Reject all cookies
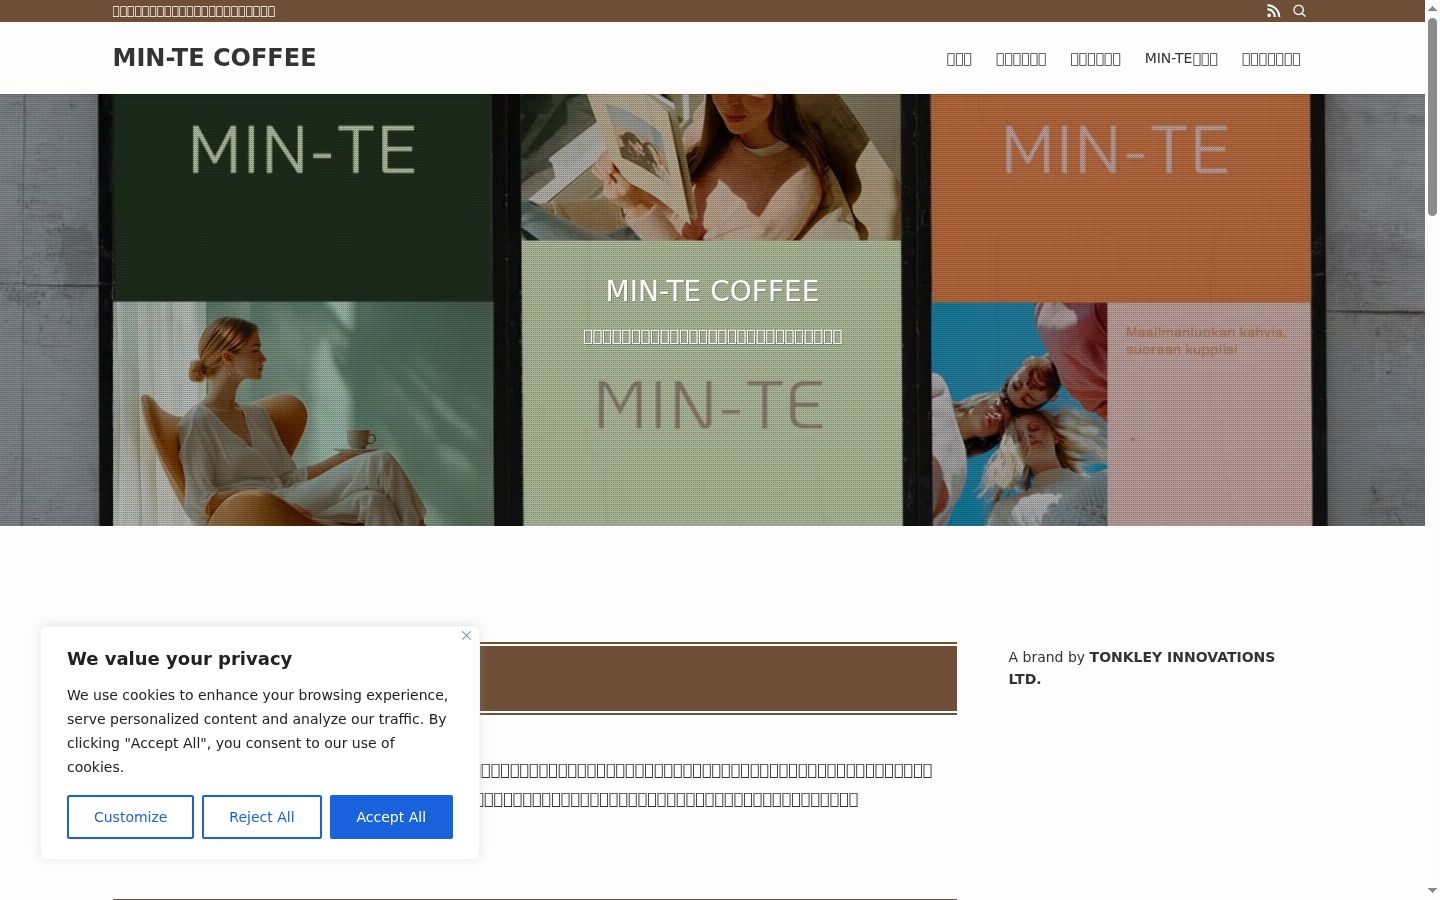The height and width of the screenshot is (900, 1440). coord(262,817)
